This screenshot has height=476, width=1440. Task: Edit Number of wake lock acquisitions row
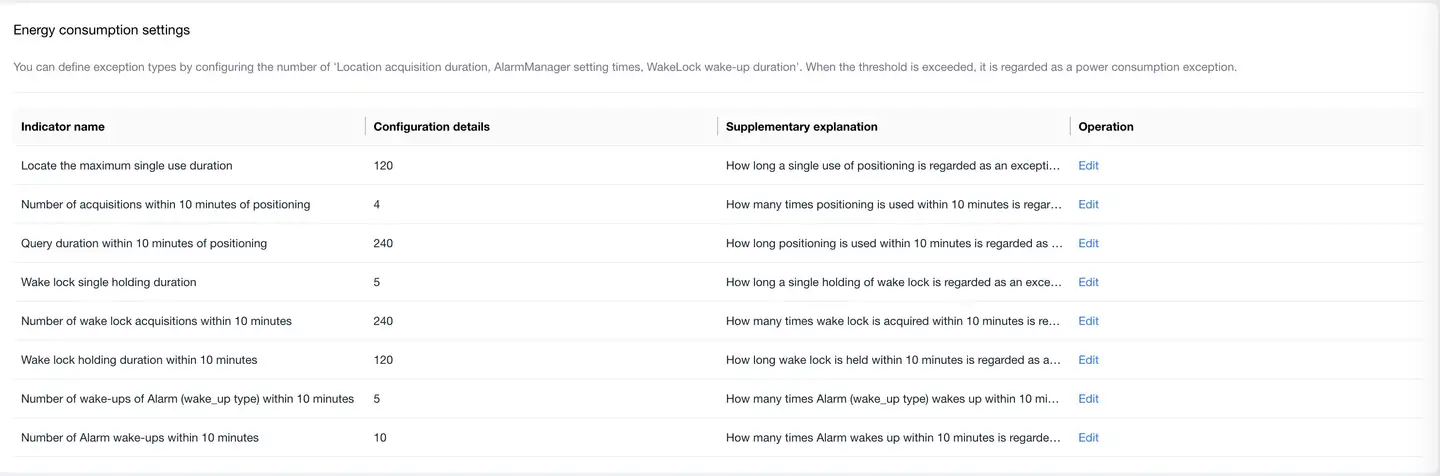(x=1088, y=321)
